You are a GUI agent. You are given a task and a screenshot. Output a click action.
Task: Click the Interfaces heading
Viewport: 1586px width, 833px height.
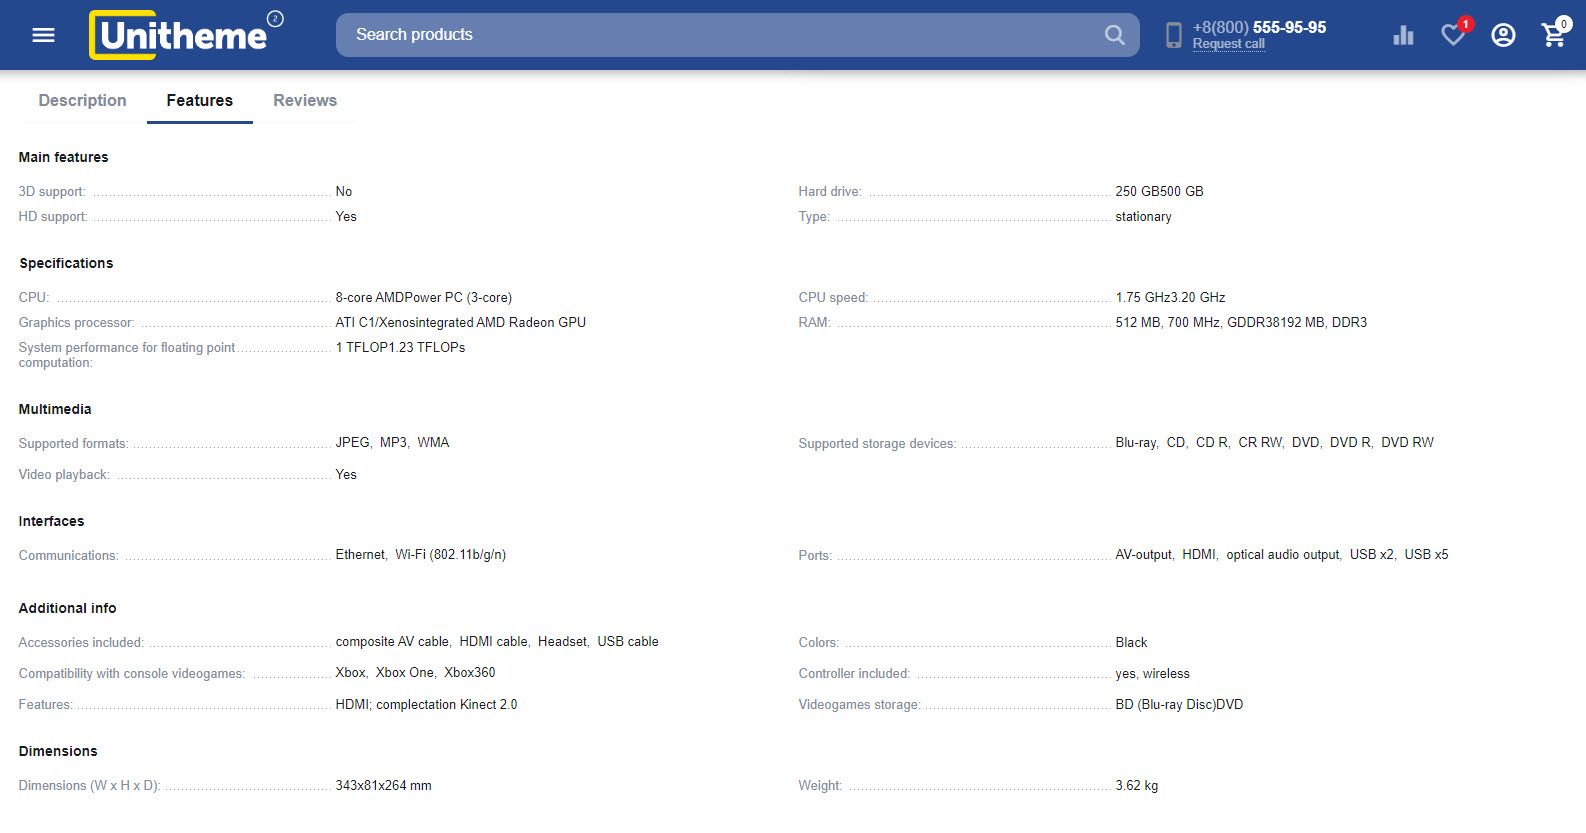coord(51,521)
